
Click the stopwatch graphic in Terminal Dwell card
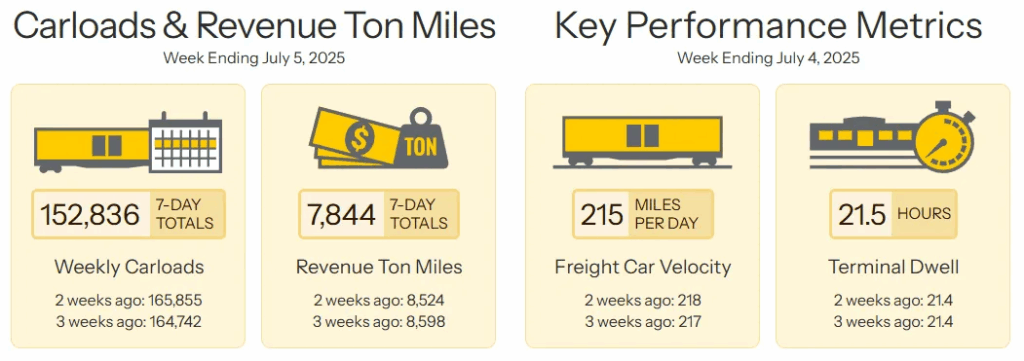click(x=945, y=138)
